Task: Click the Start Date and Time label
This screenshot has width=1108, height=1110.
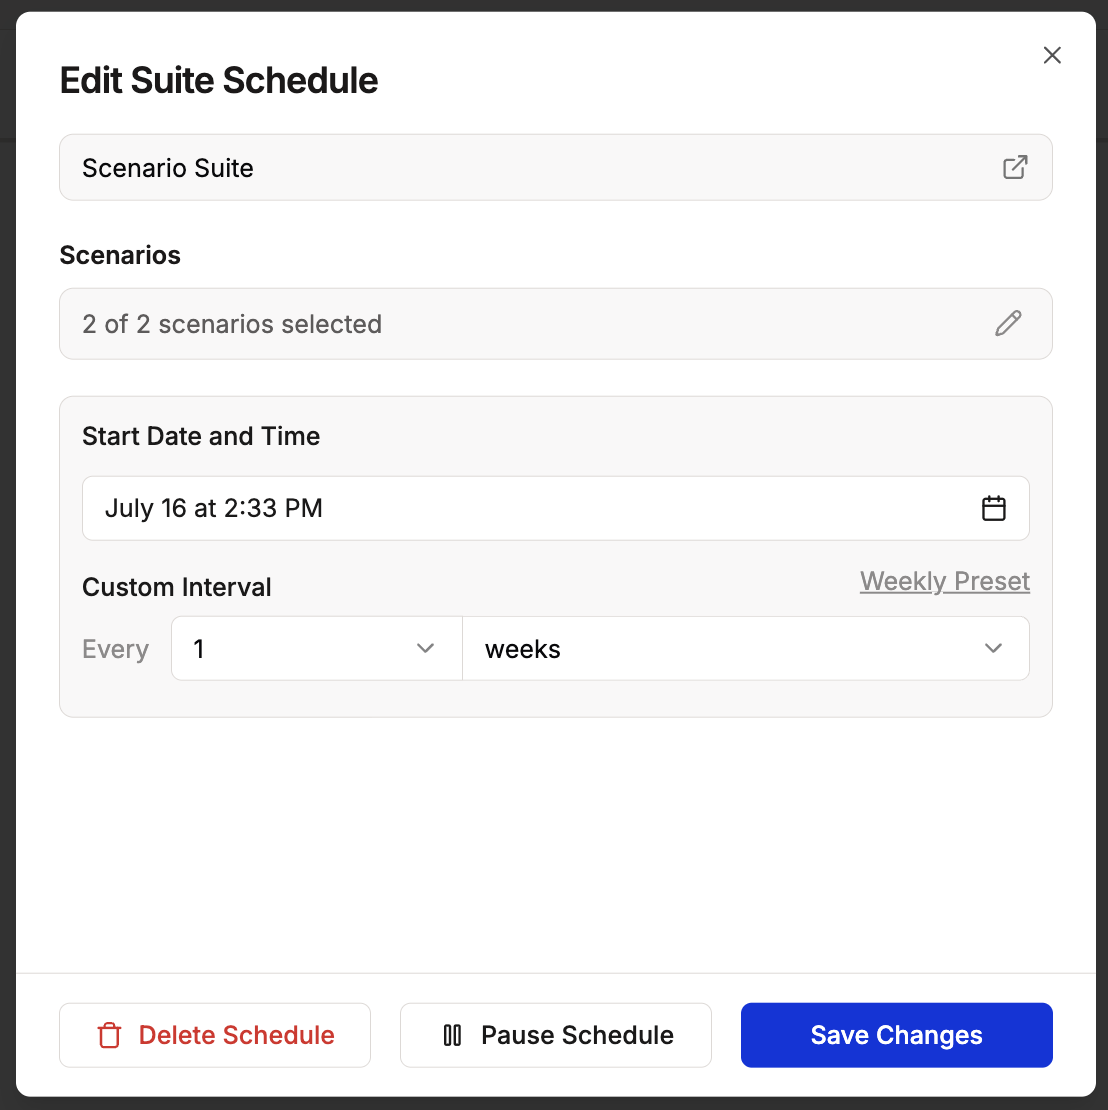Action: [201, 436]
